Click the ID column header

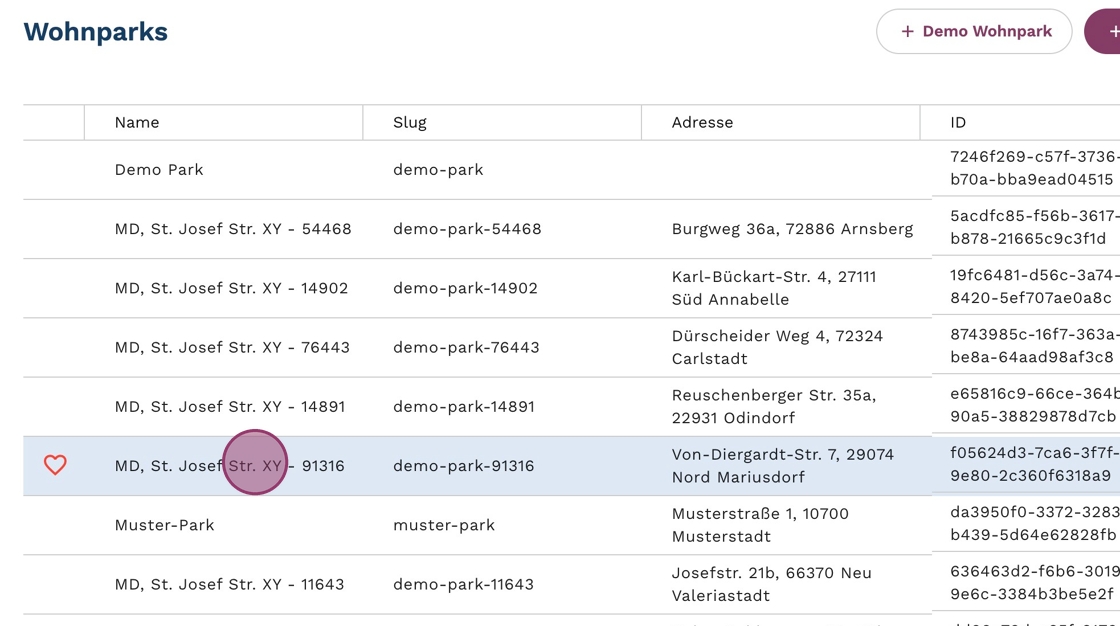click(958, 122)
